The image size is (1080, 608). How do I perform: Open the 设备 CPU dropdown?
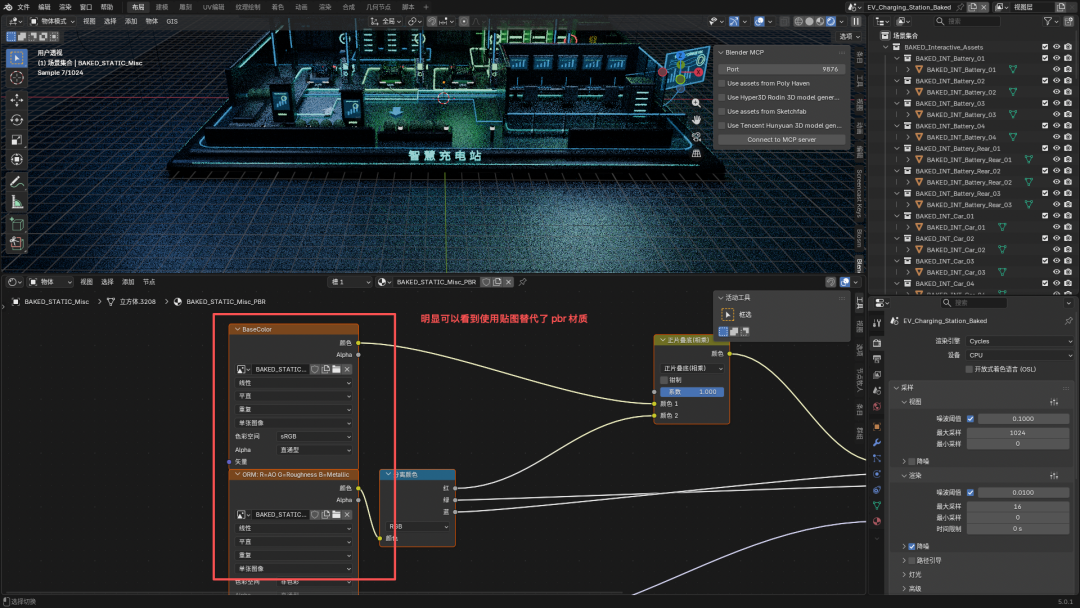click(1019, 355)
